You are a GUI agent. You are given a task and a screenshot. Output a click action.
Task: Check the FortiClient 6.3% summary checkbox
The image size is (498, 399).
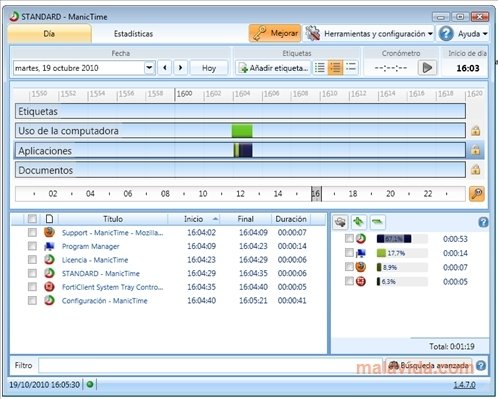349,281
